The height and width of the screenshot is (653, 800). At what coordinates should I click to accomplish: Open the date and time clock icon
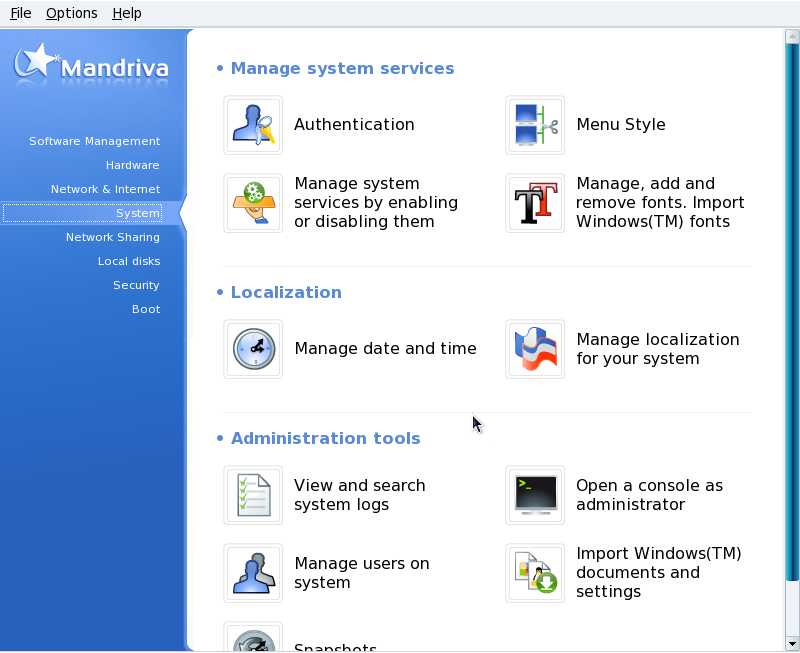click(253, 349)
